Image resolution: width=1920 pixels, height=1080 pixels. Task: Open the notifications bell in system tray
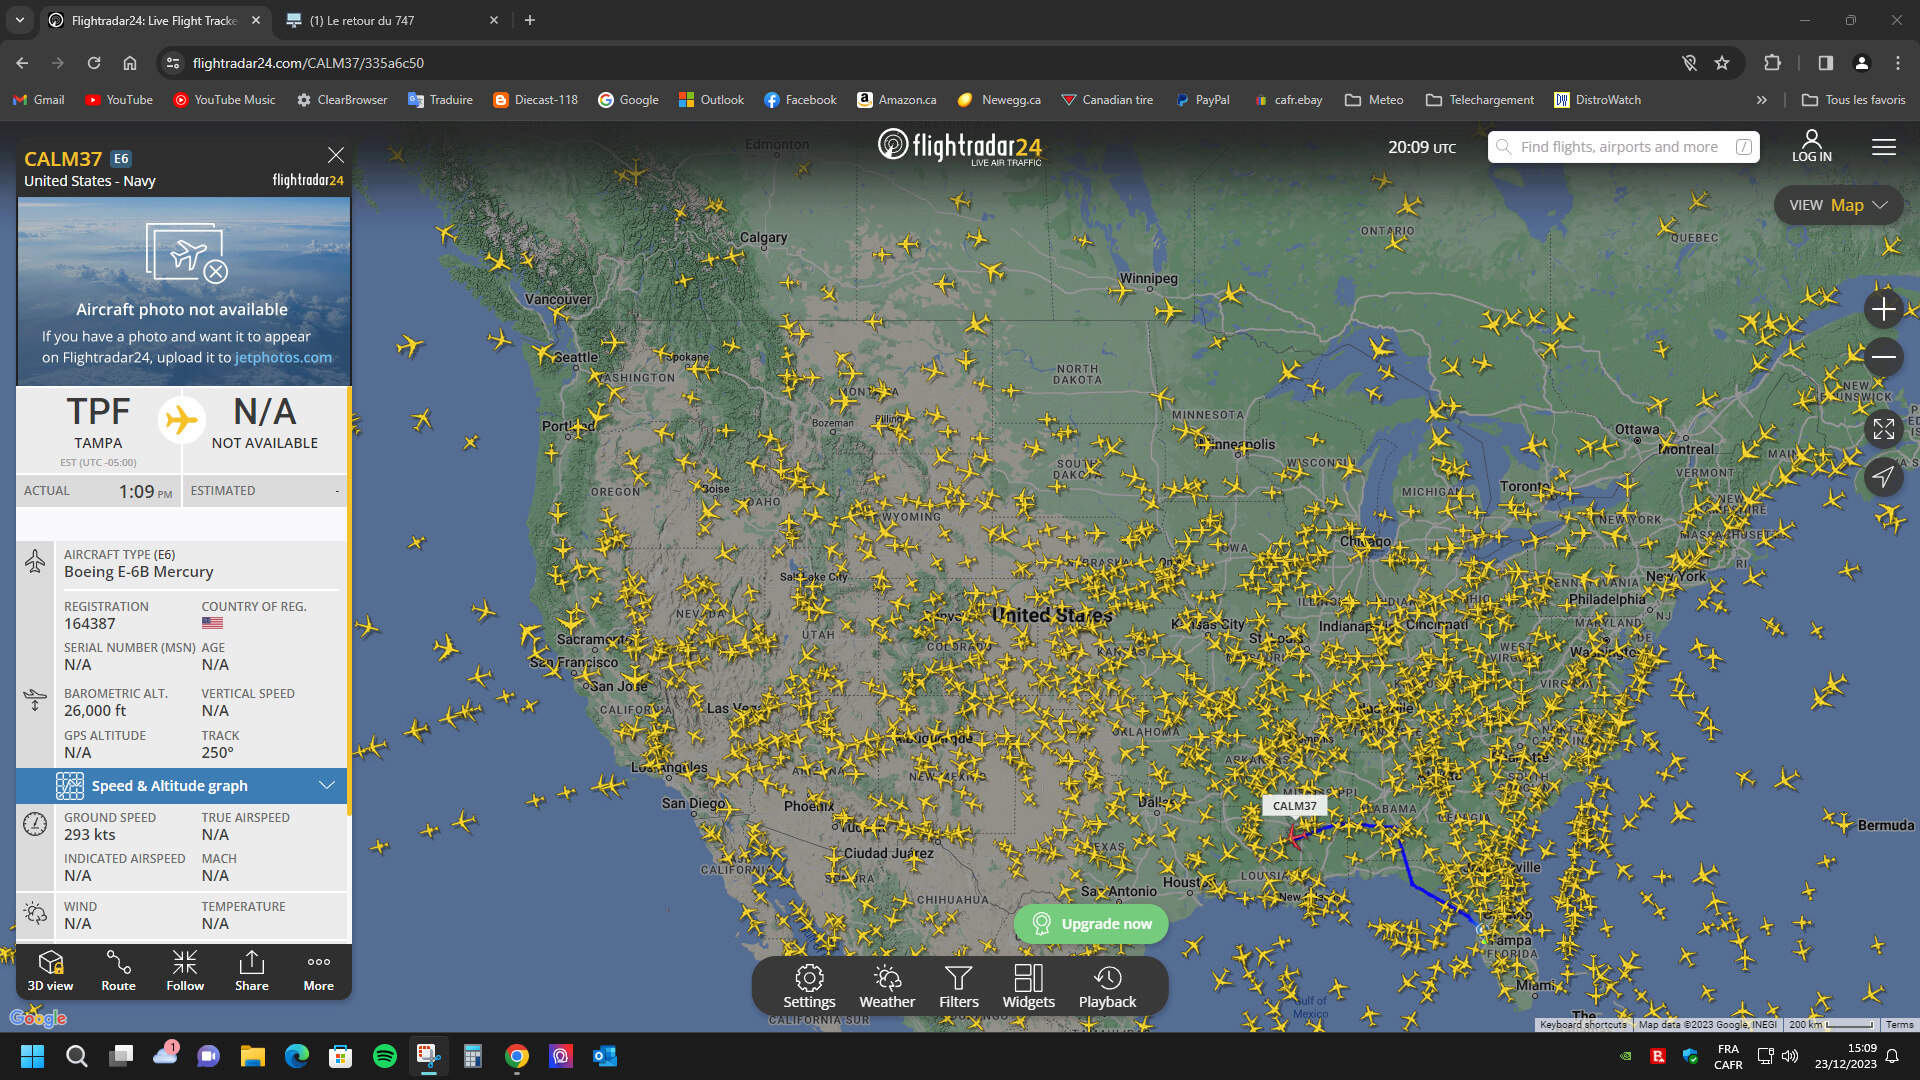(1892, 1056)
